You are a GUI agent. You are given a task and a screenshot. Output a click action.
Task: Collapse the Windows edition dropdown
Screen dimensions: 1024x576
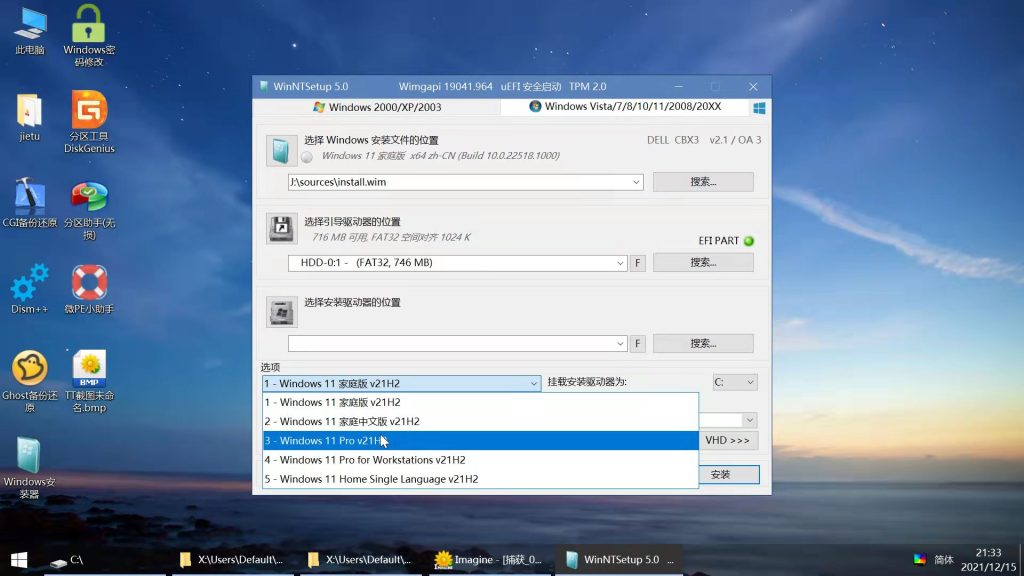(534, 383)
